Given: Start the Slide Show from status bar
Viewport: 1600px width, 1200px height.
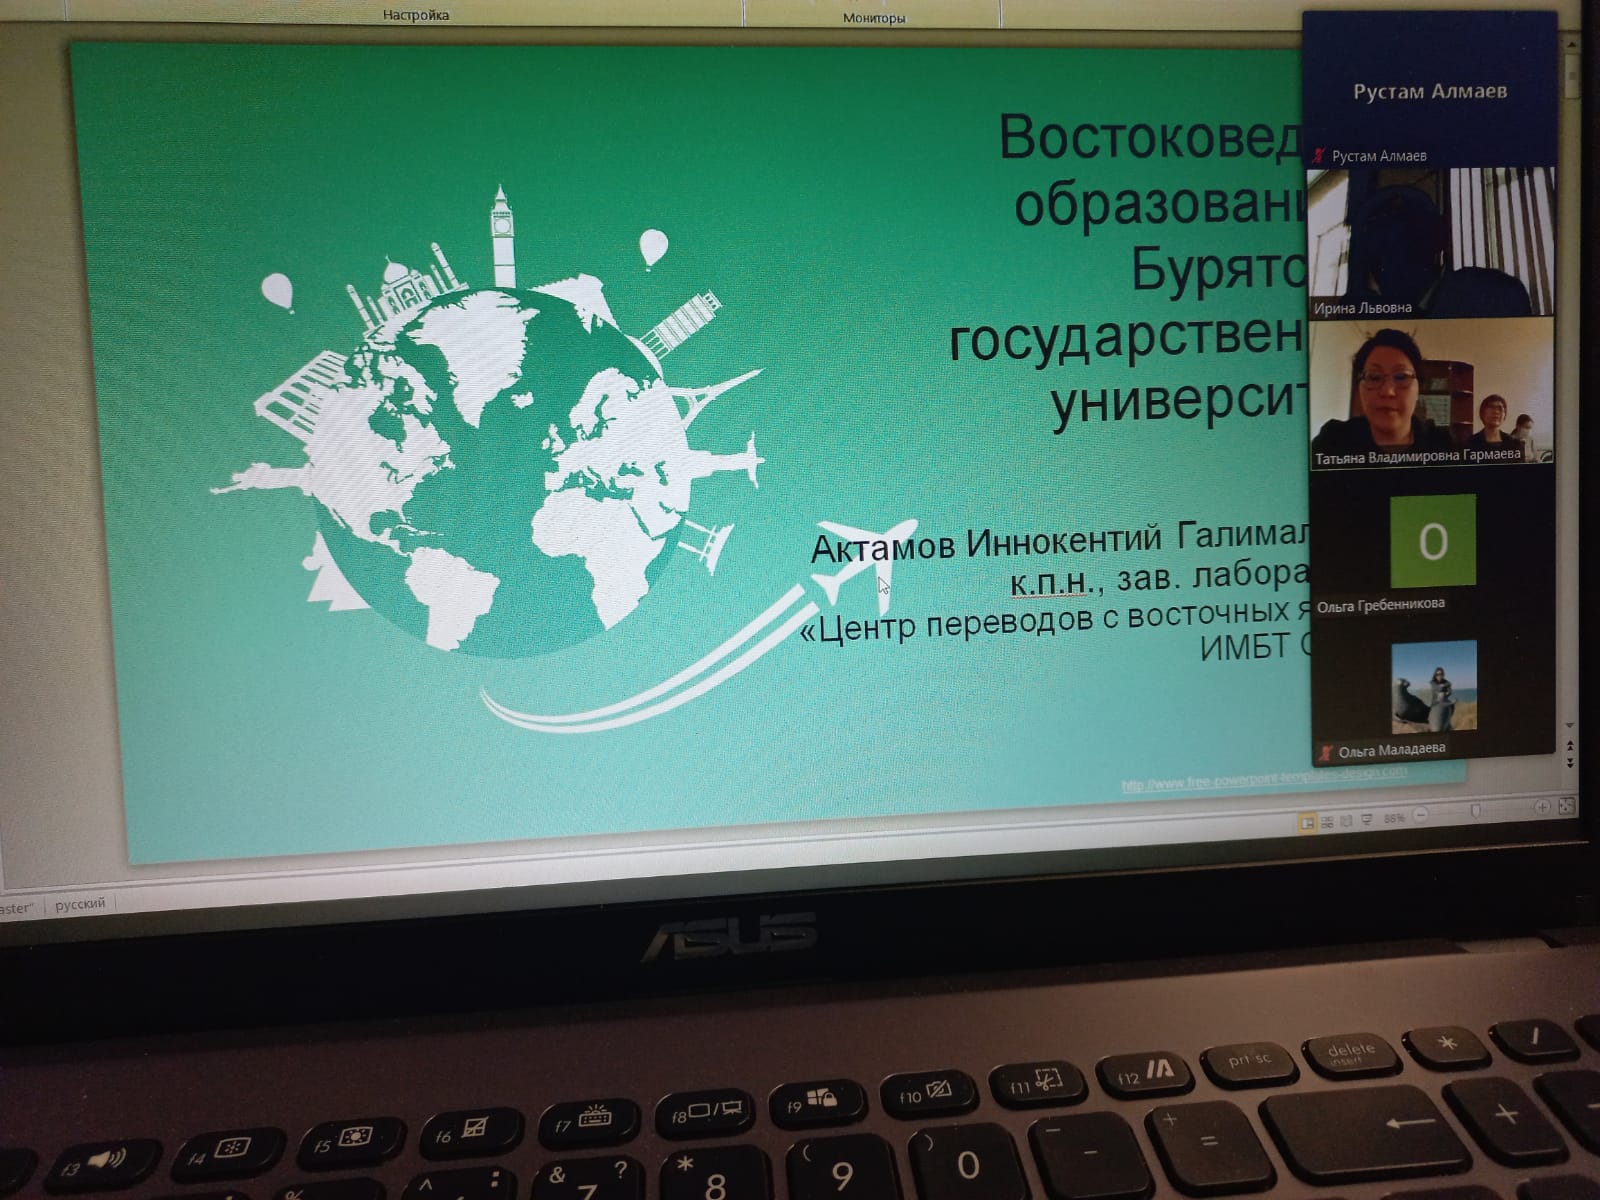Looking at the screenshot, I should 1365,820.
